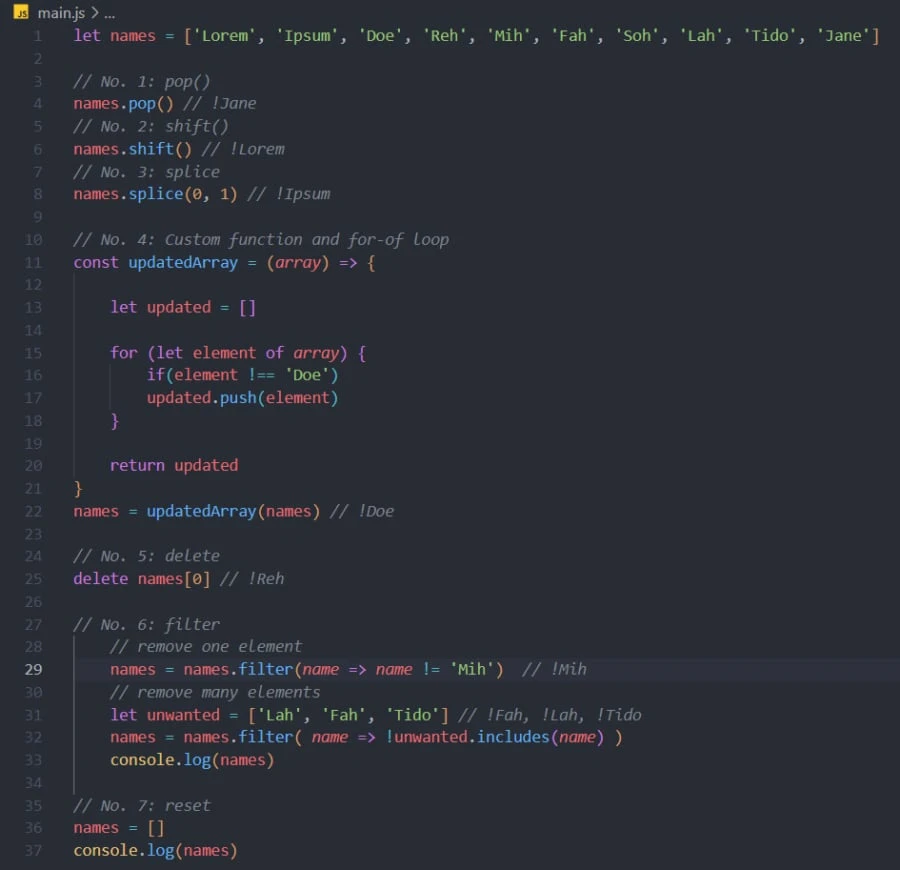This screenshot has width=900, height=870.
Task: Select the for-of loop keyword
Action: (123, 352)
